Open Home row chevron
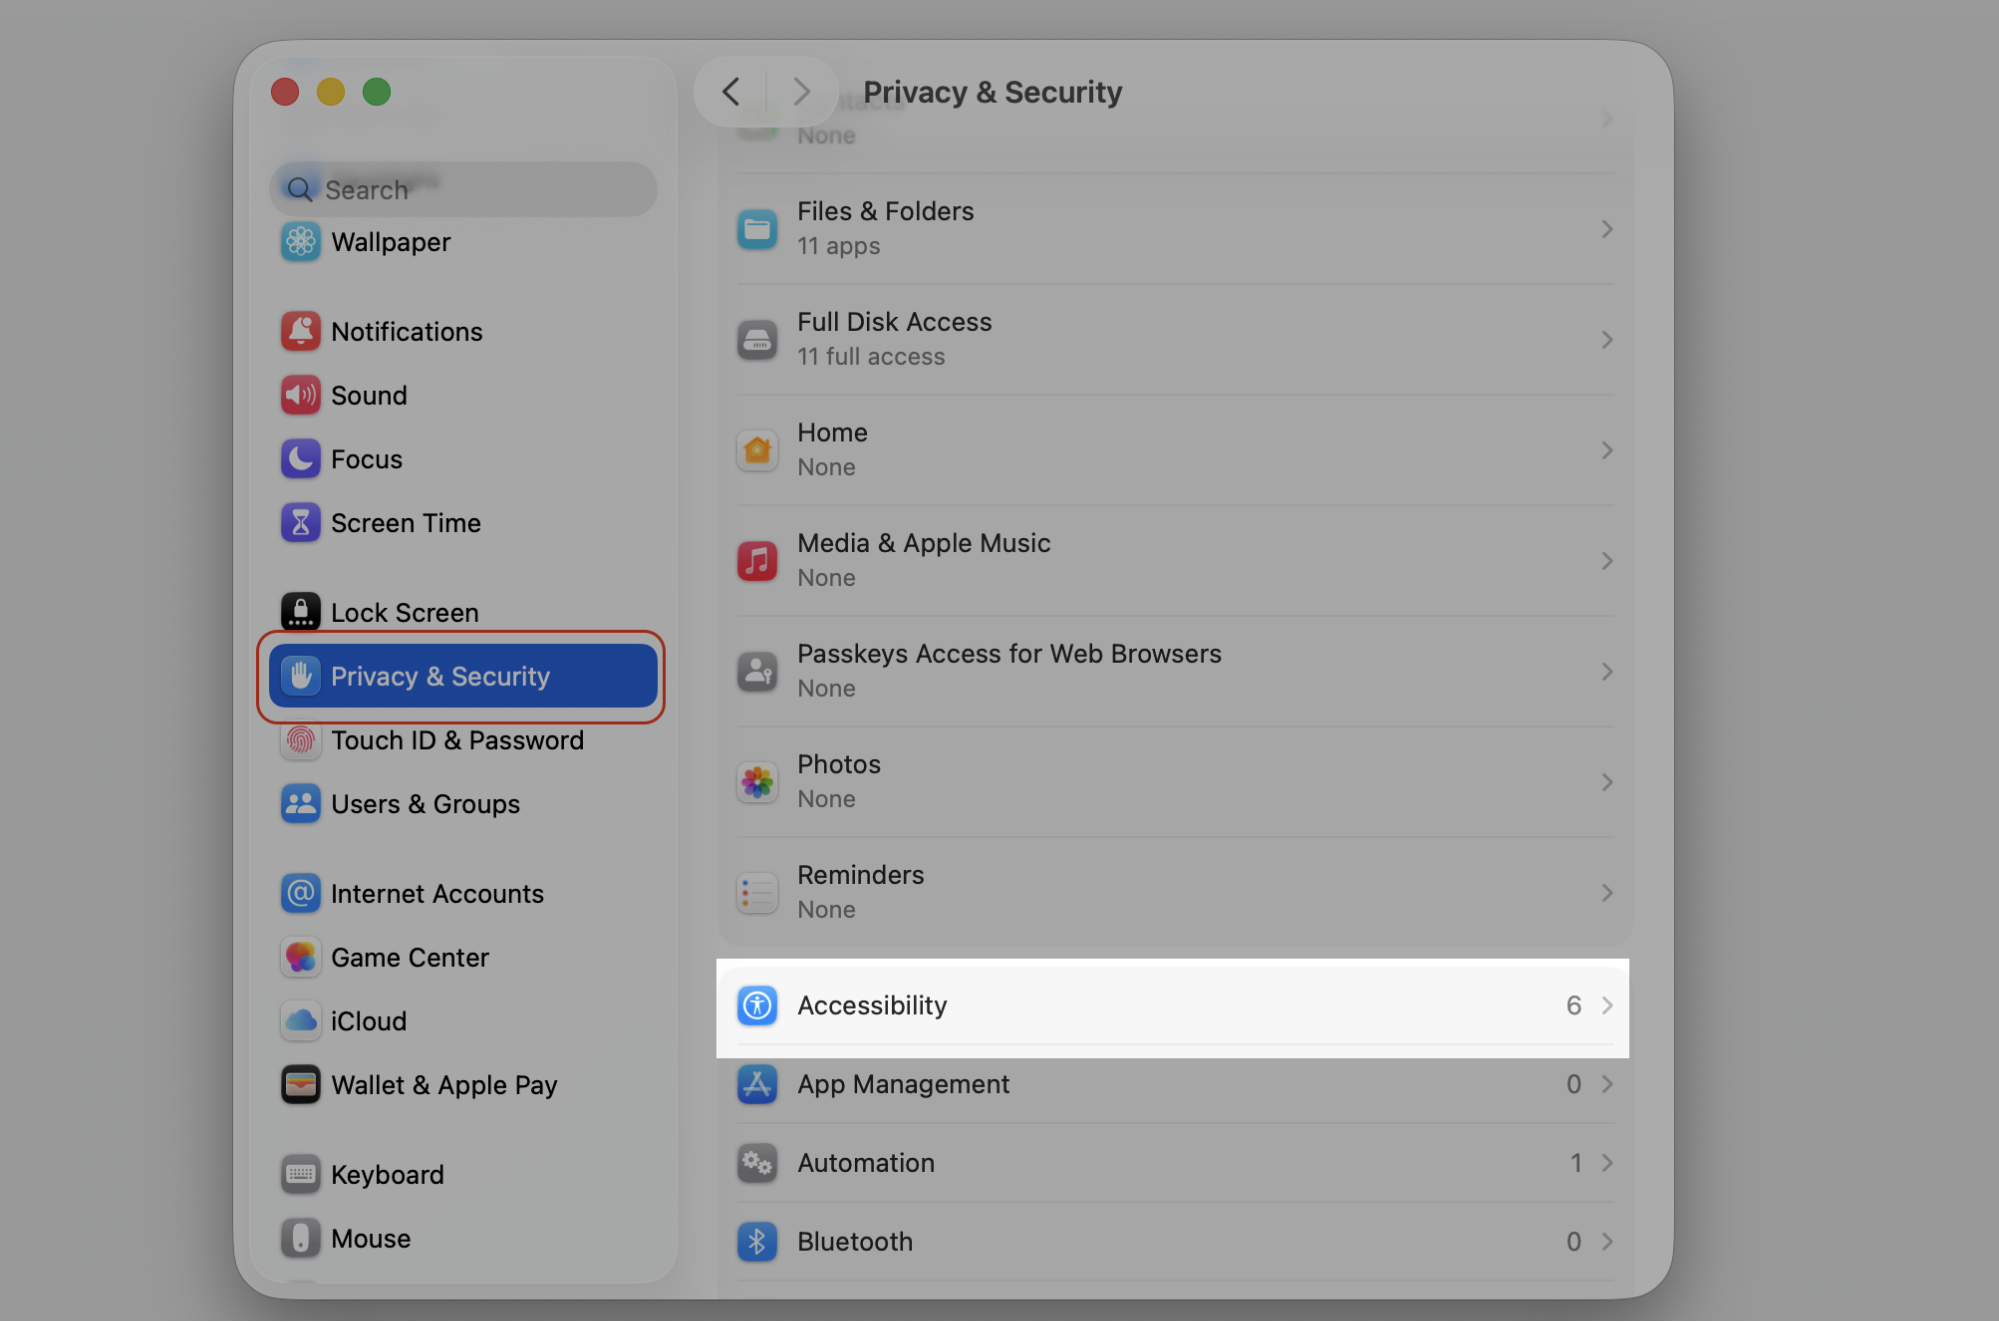This screenshot has height=1322, width=1999. [1607, 450]
